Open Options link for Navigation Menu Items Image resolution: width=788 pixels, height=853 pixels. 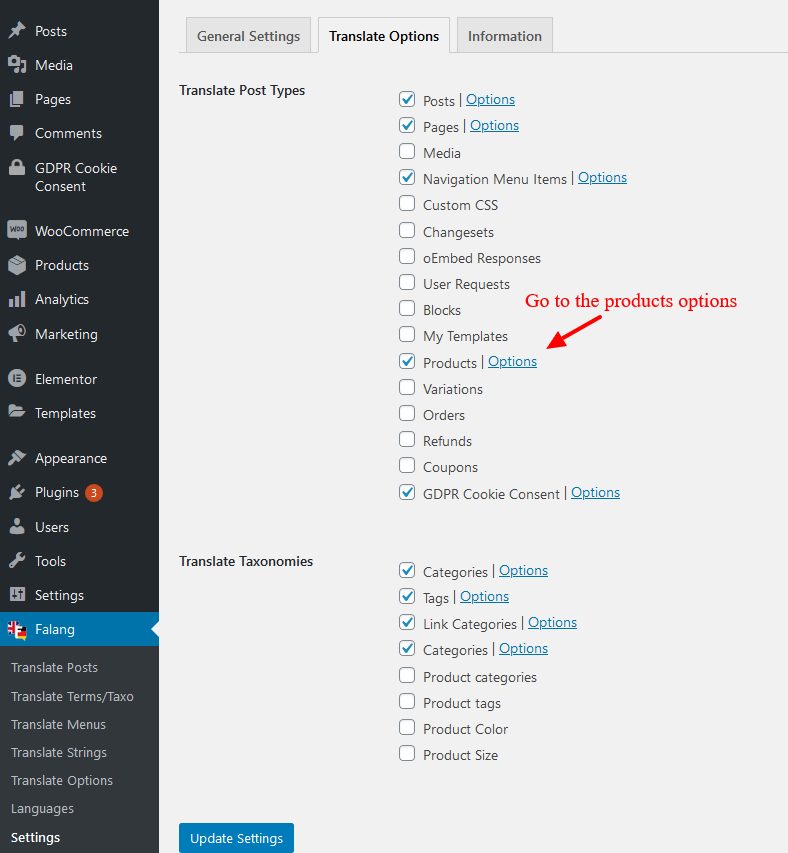(x=603, y=178)
